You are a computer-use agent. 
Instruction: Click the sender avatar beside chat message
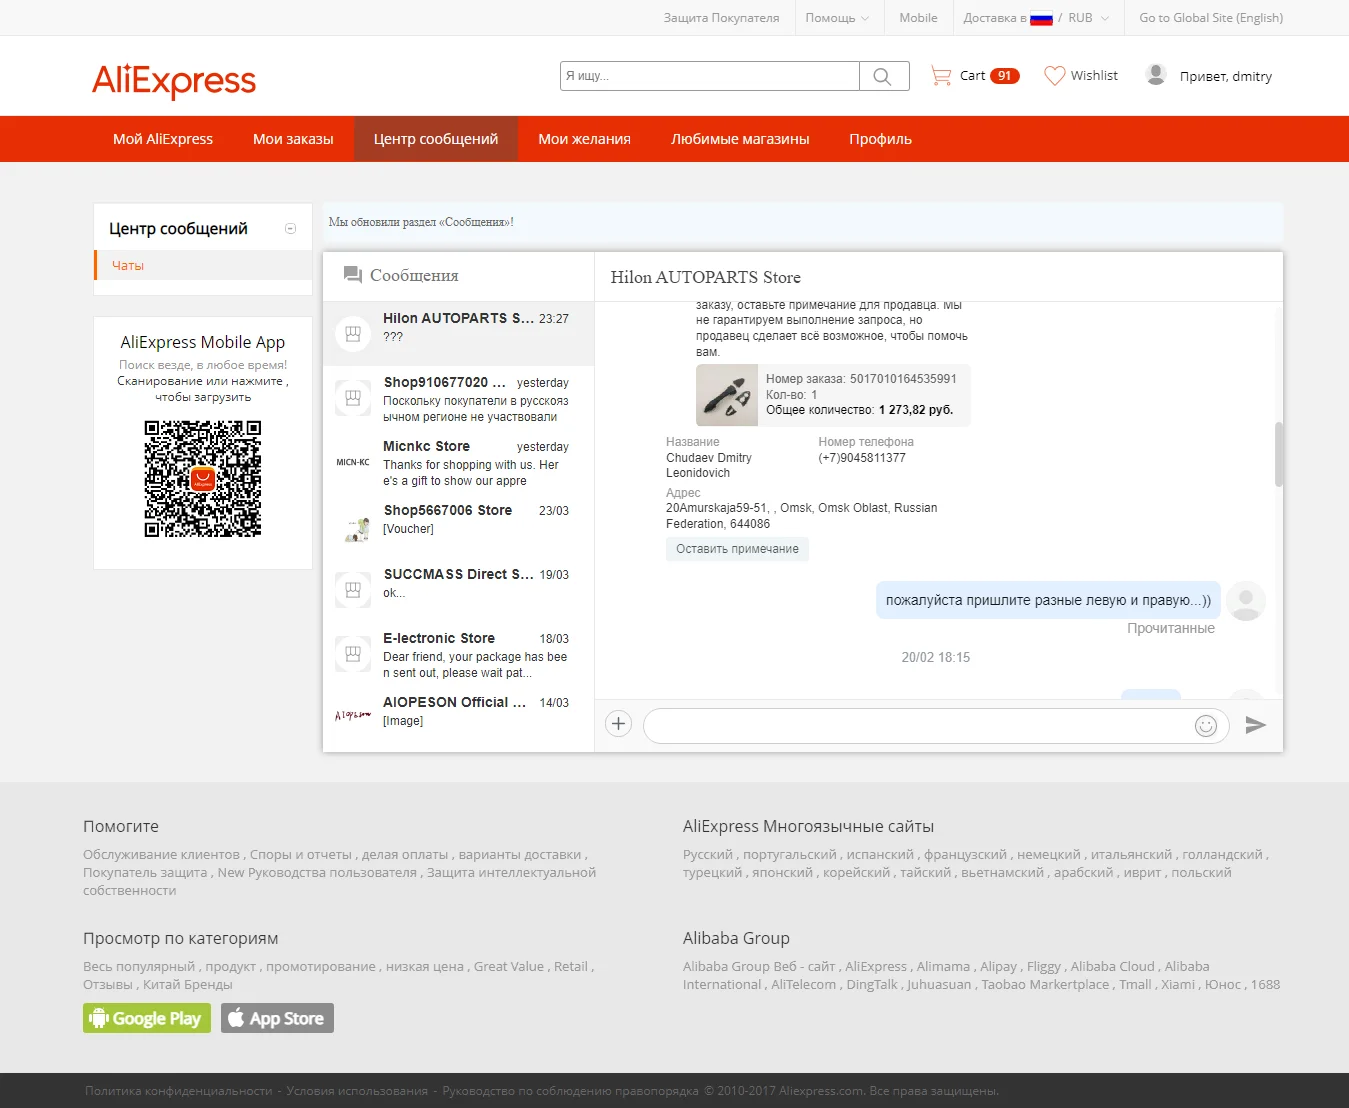[1246, 601]
